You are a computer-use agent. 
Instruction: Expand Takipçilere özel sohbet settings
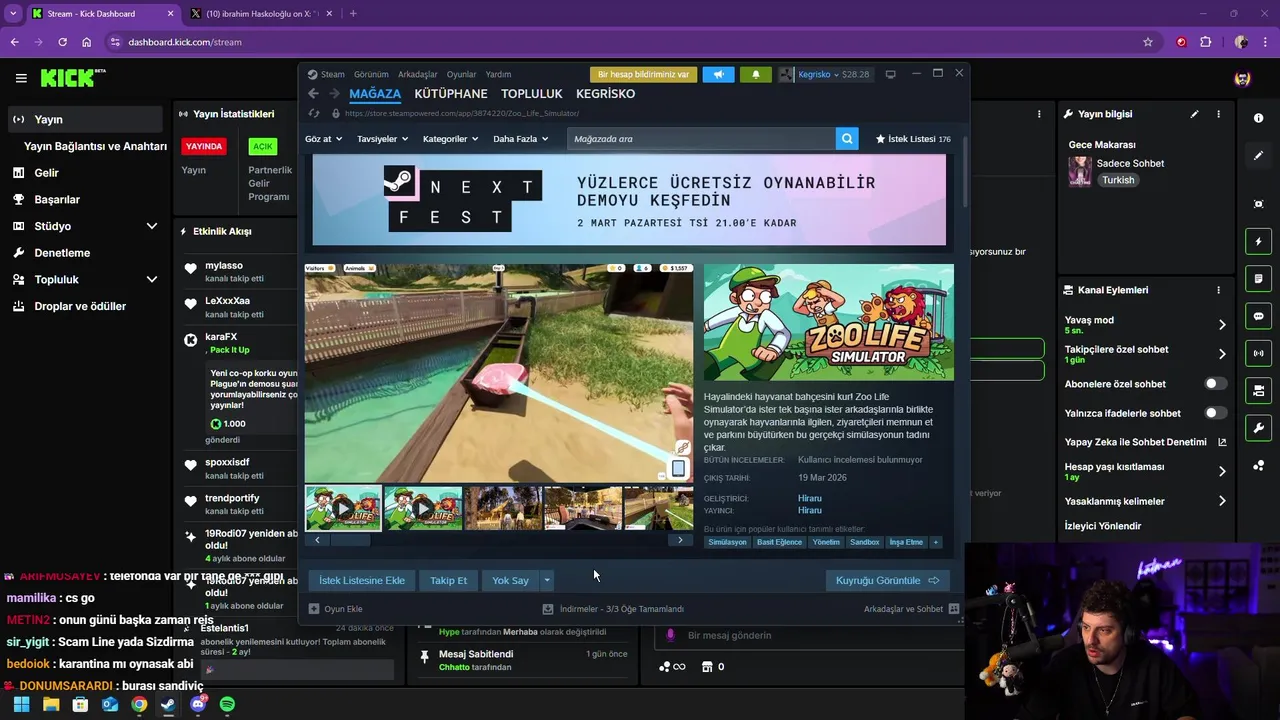(x=1222, y=354)
